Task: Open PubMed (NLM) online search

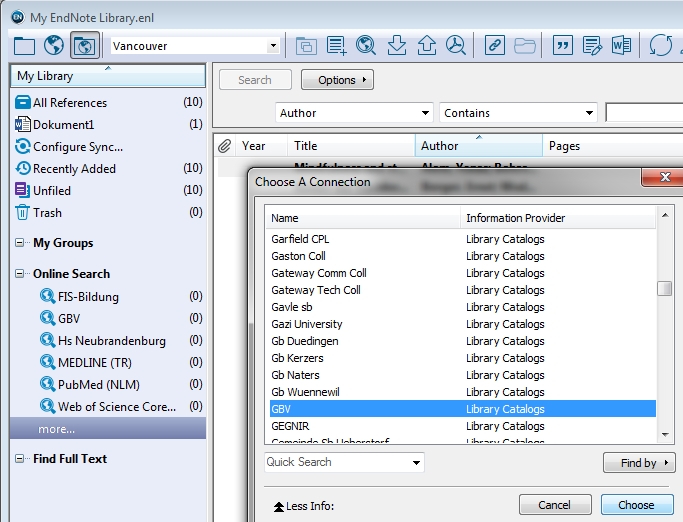Action: [x=121, y=385]
